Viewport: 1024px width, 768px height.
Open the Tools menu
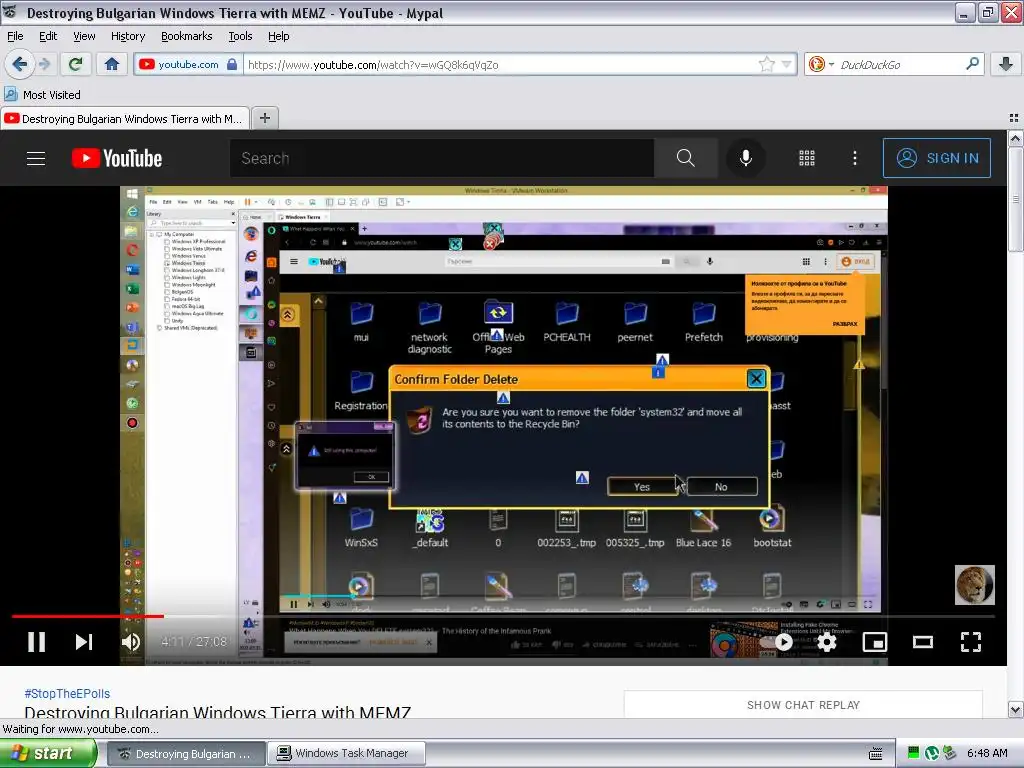point(240,36)
